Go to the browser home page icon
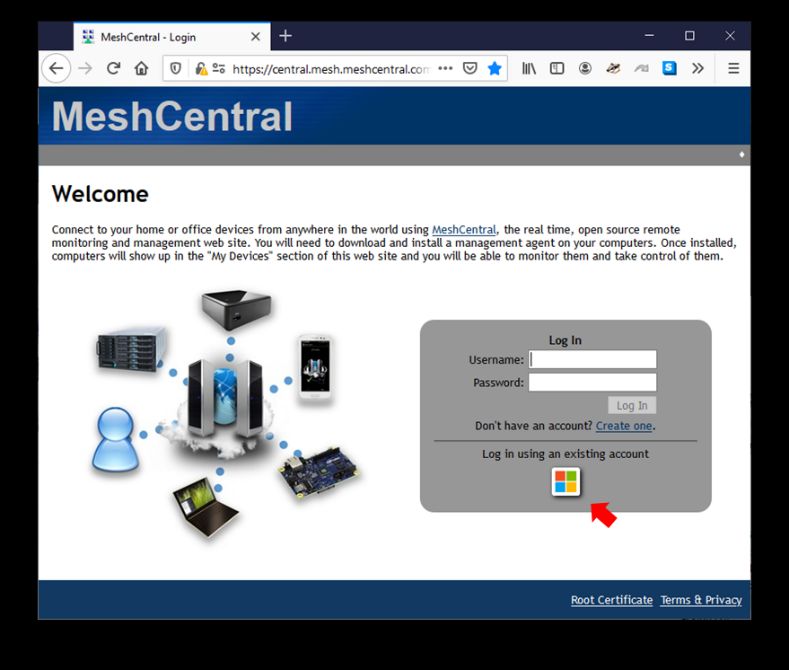The height and width of the screenshot is (670, 789). [141, 69]
